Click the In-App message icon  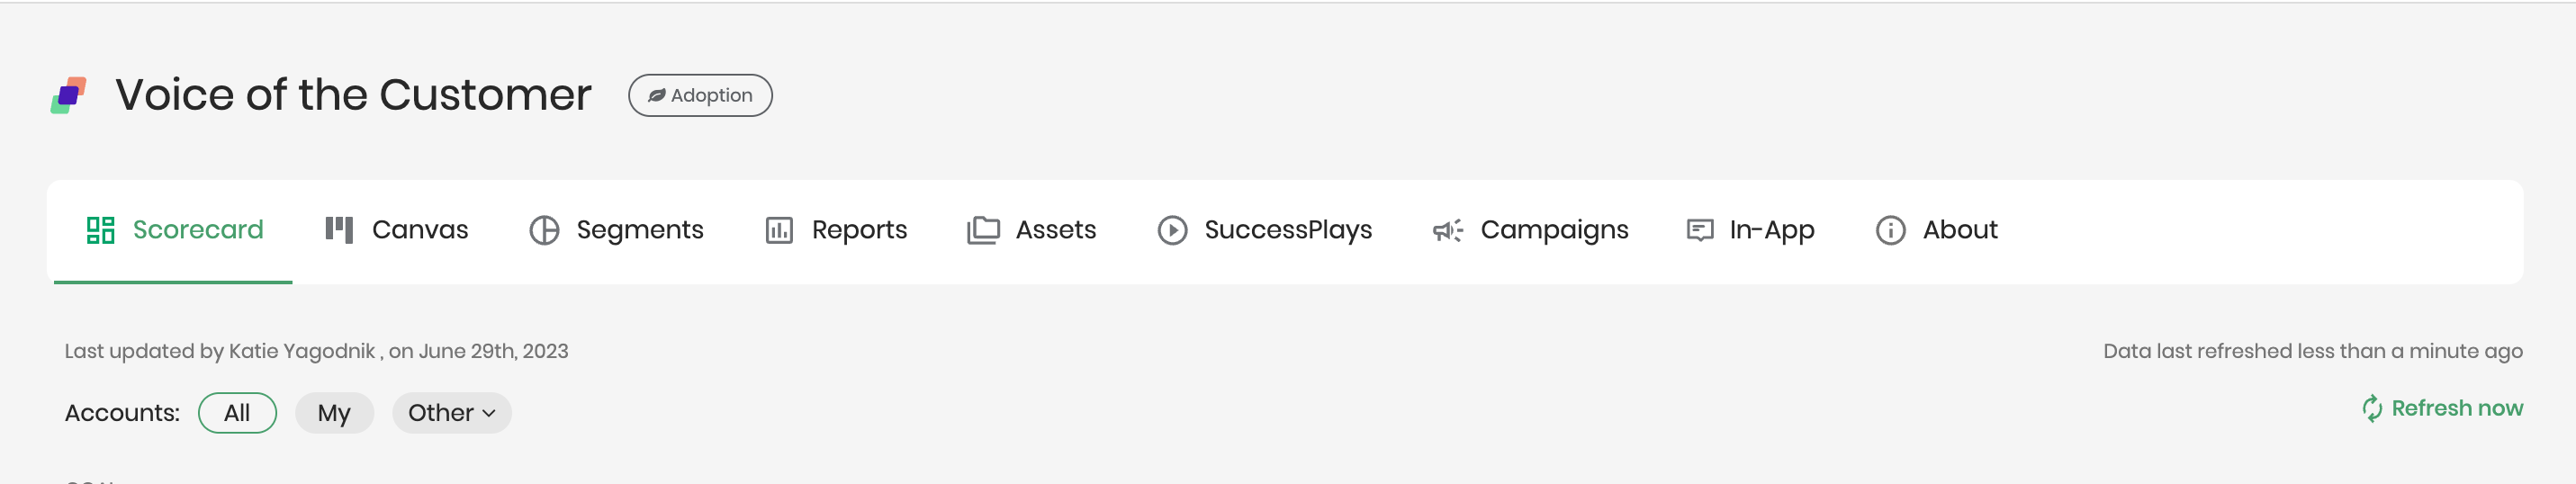click(x=1700, y=230)
